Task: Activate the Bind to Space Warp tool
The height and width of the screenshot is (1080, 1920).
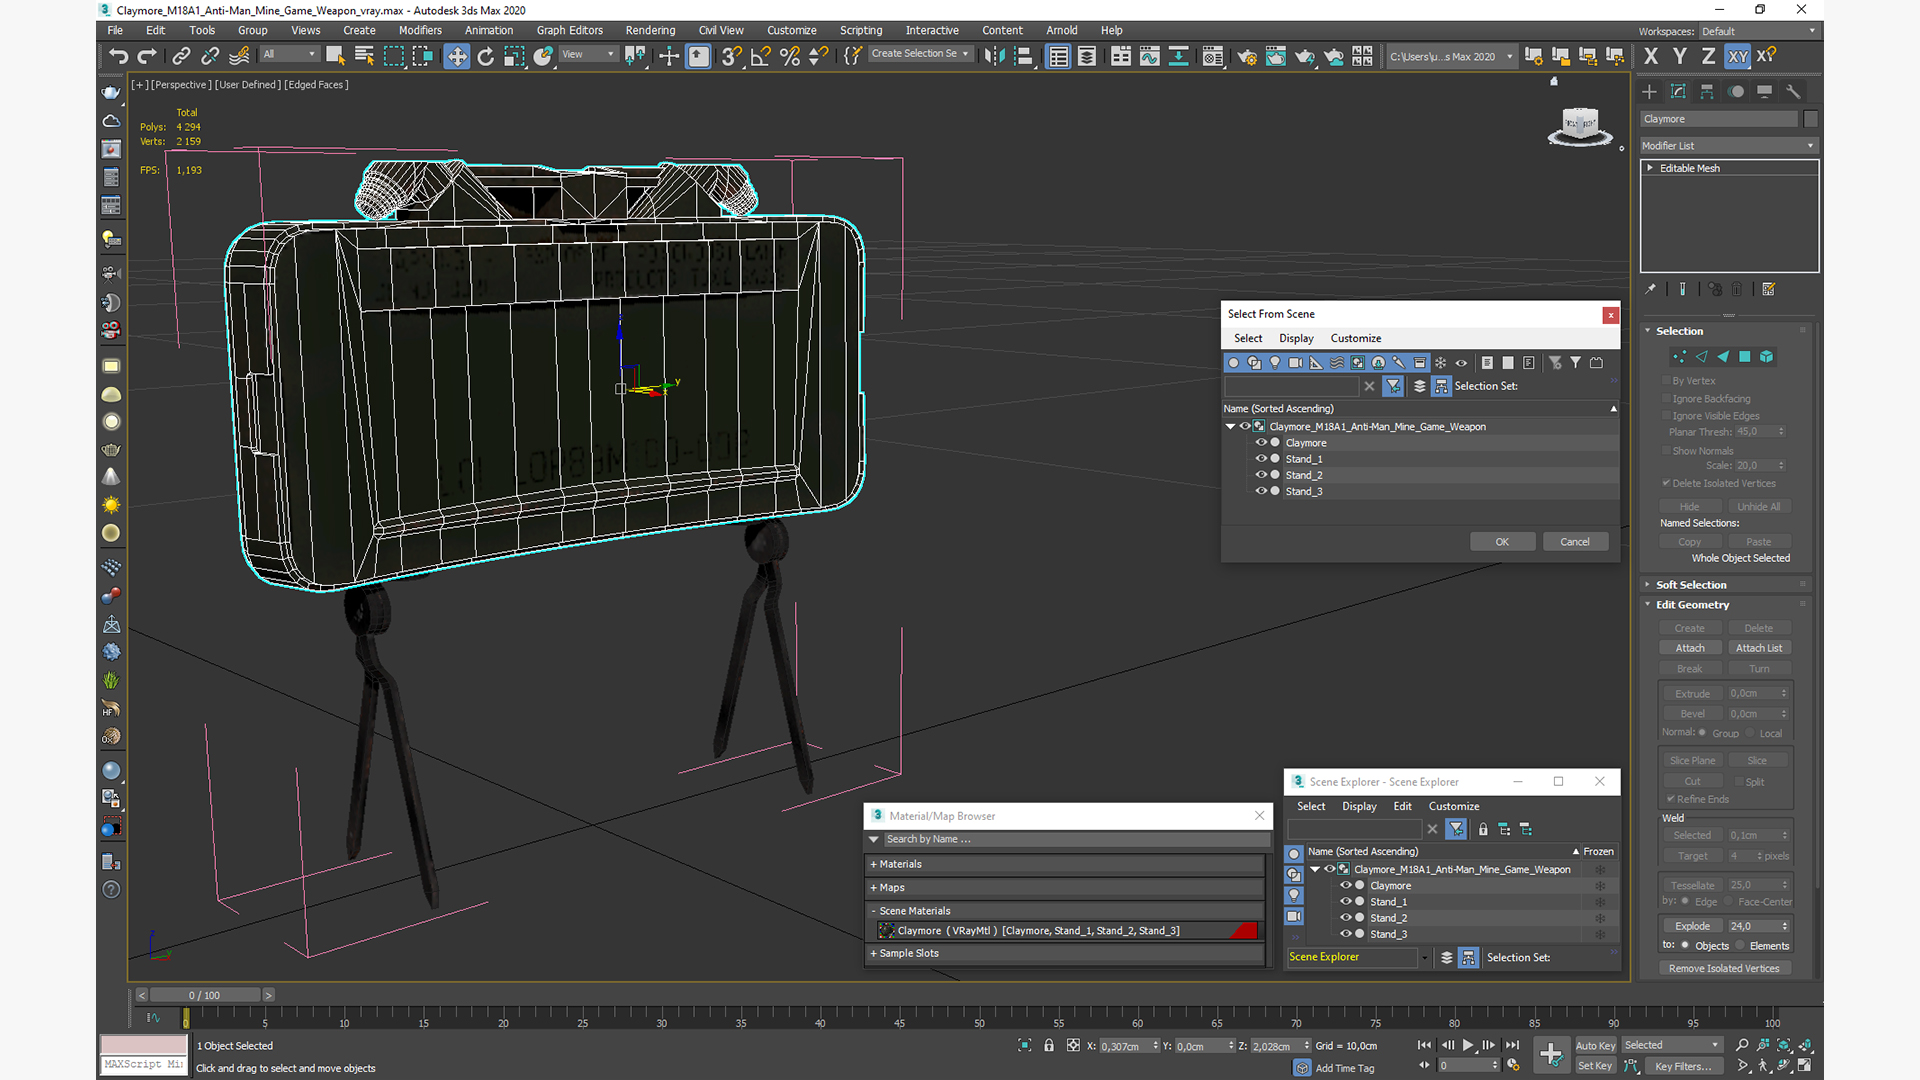Action: [239, 57]
